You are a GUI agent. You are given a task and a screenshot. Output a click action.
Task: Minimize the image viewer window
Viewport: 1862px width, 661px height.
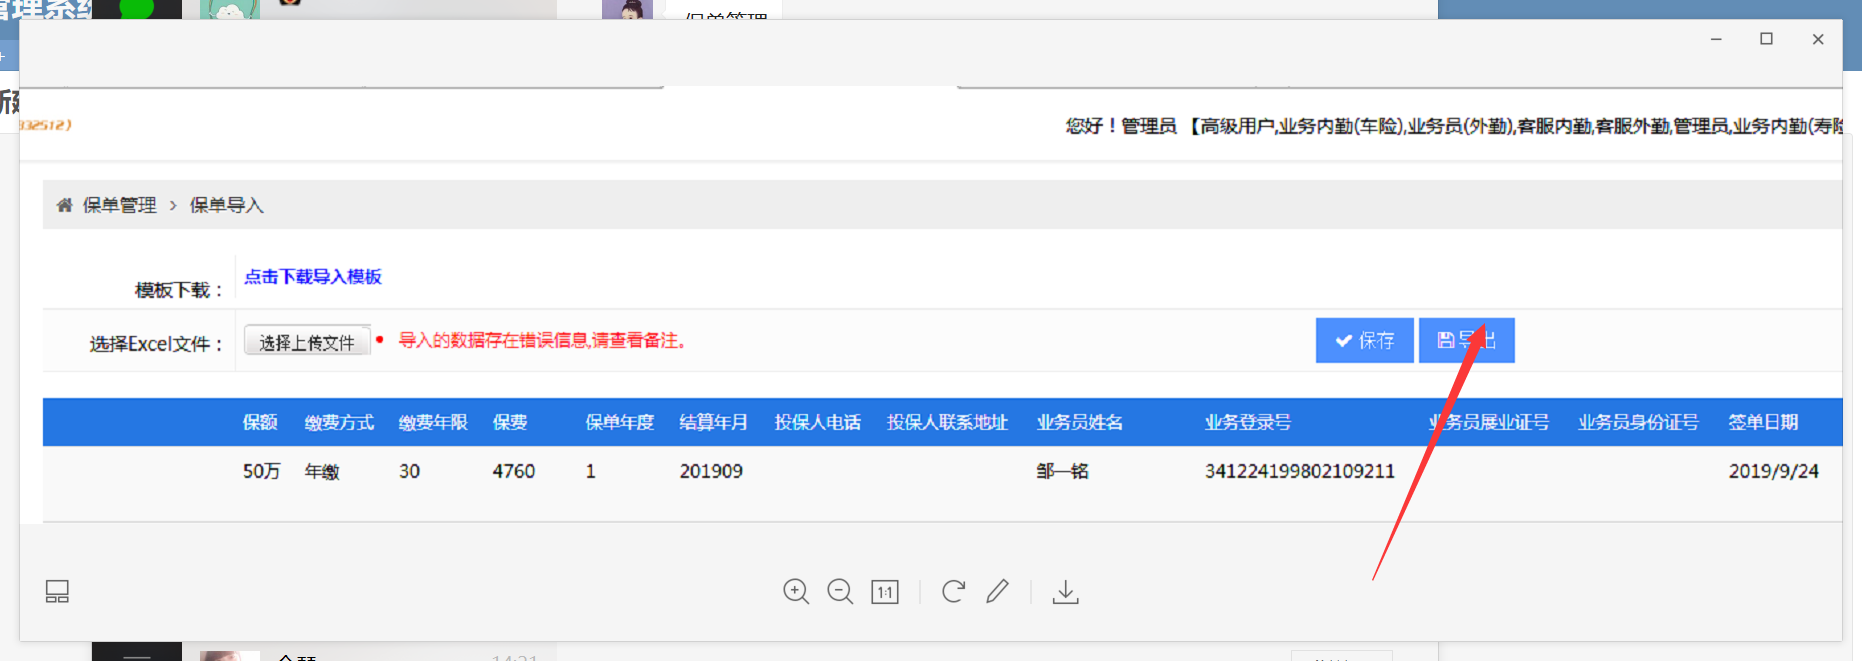1716,39
